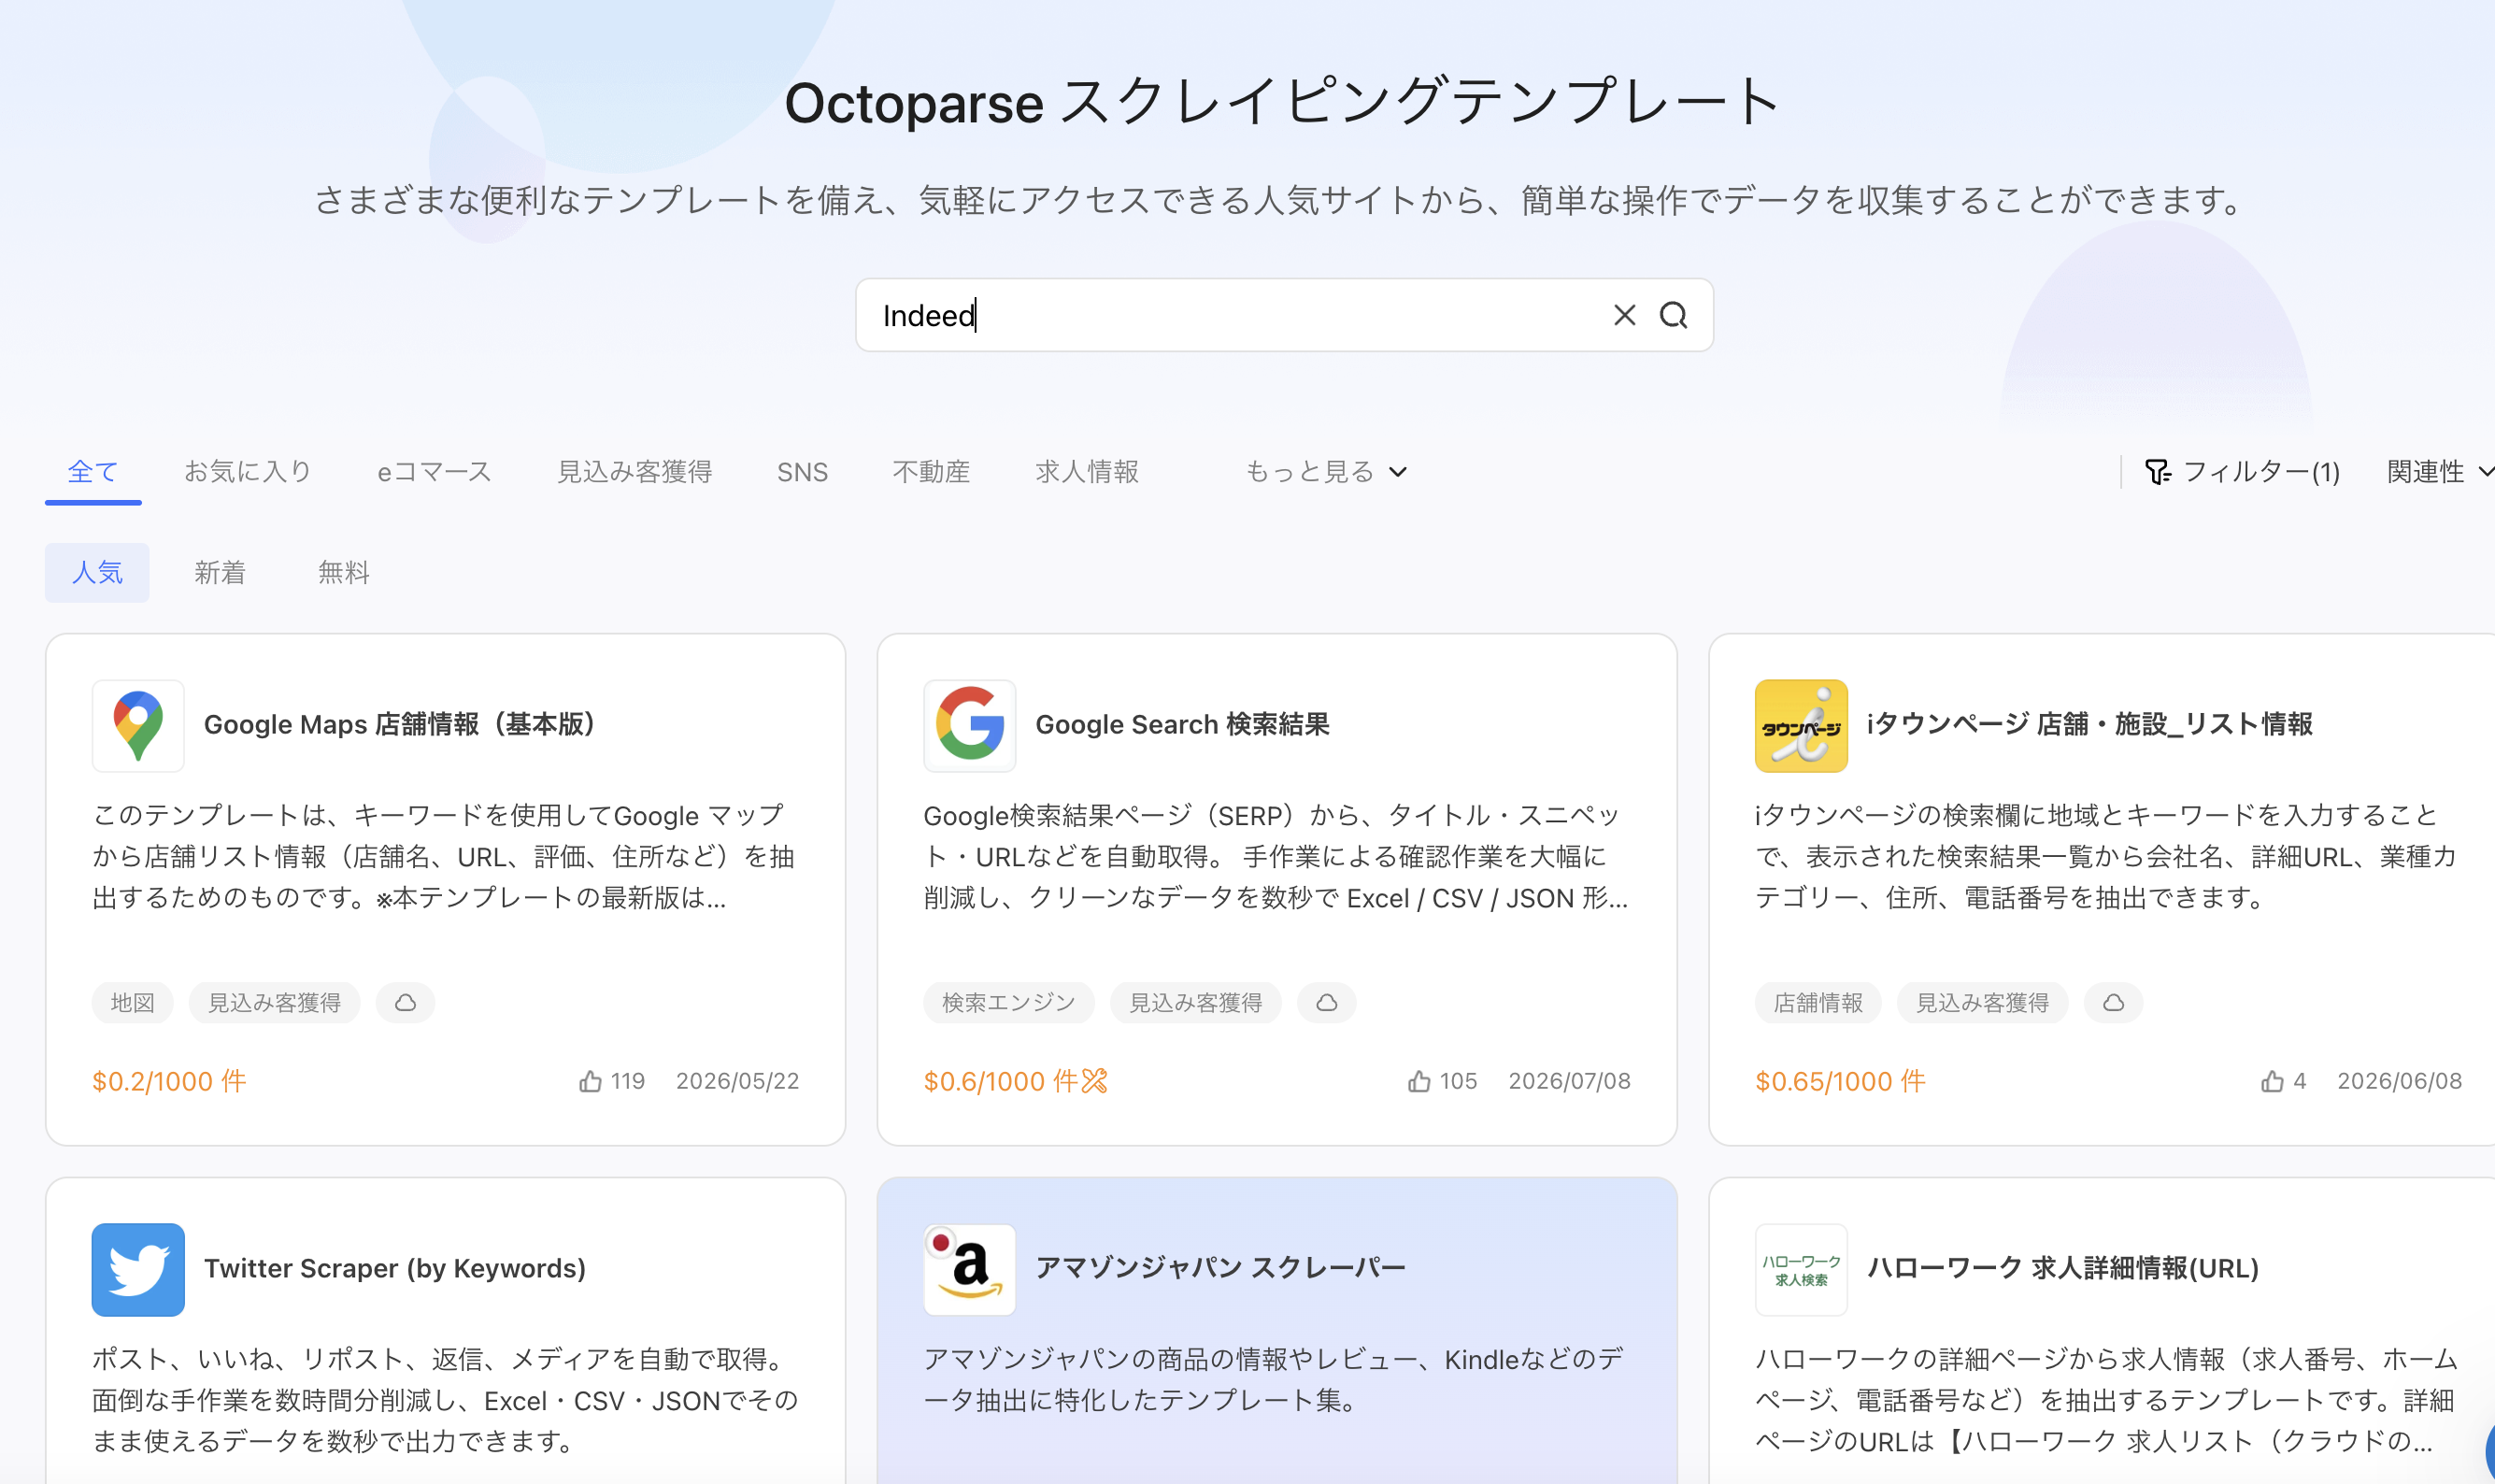The image size is (2495, 1484).
Task: Click the date 2026/07/08
Action: 1569,1081
